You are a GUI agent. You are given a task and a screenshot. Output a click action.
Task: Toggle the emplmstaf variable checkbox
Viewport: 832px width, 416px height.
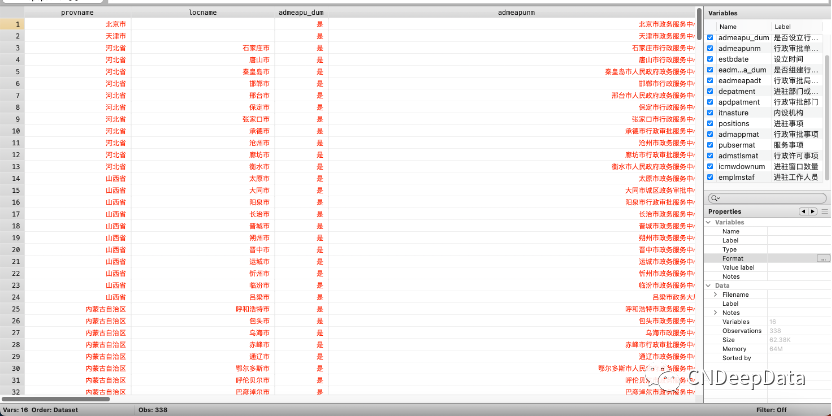[x=710, y=177]
